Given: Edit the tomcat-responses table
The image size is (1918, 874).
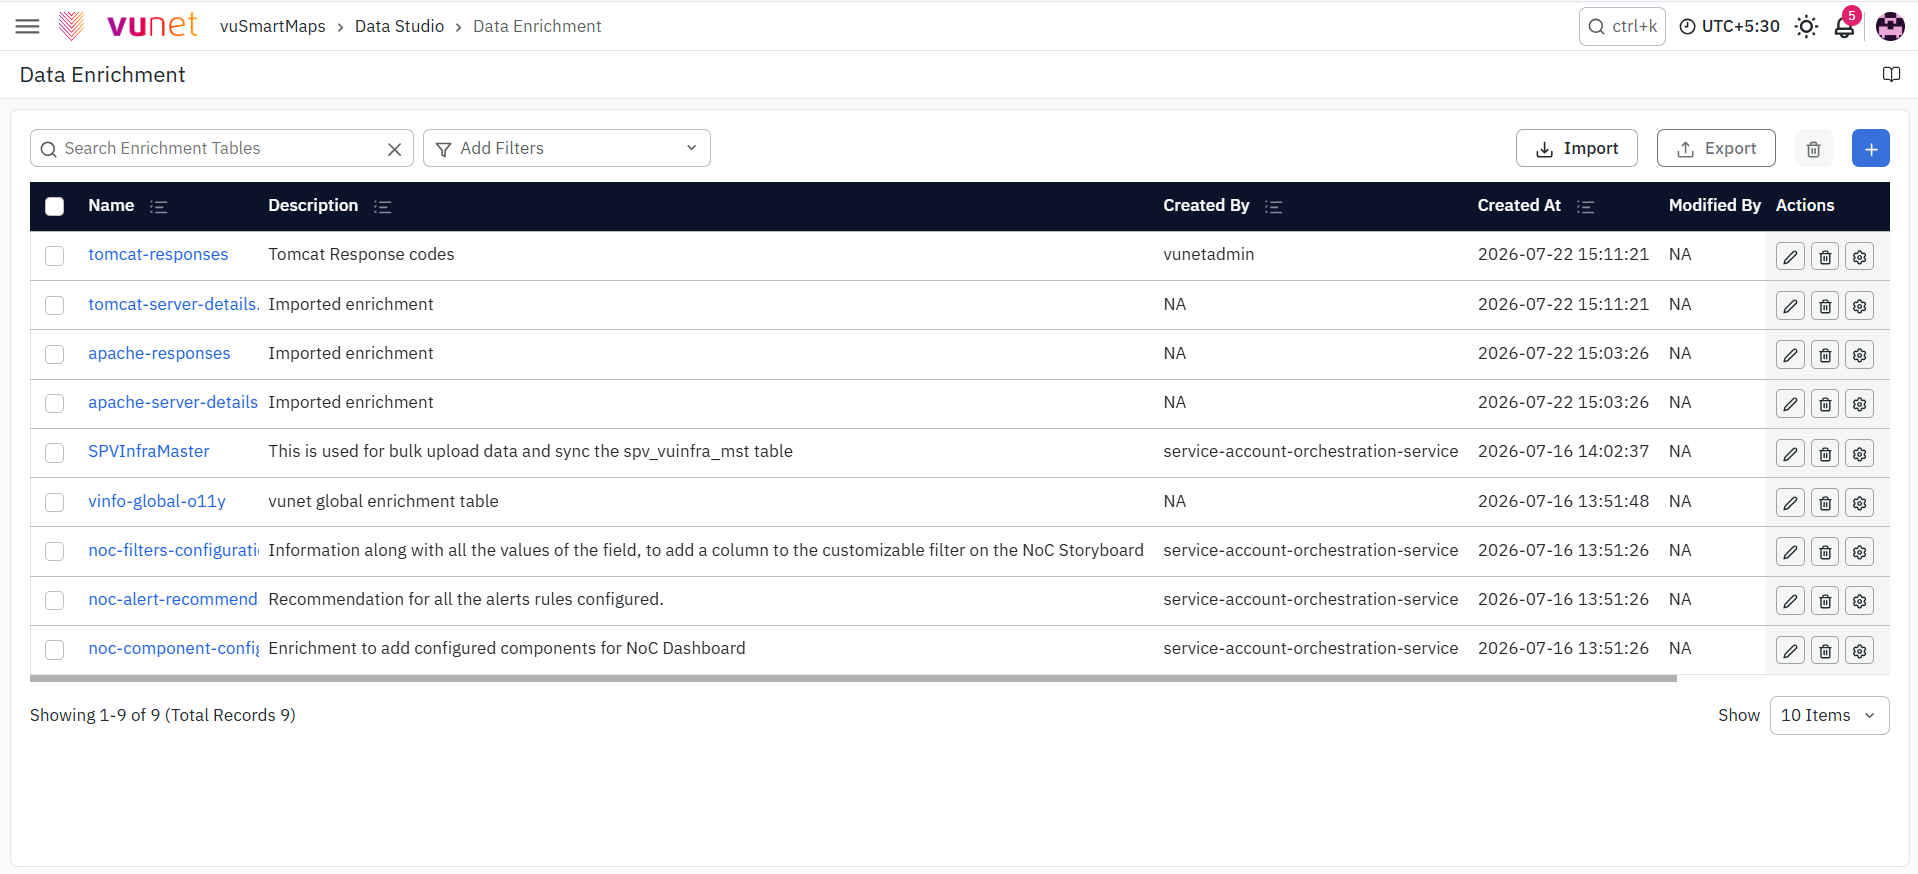Looking at the screenshot, I should pos(1790,257).
